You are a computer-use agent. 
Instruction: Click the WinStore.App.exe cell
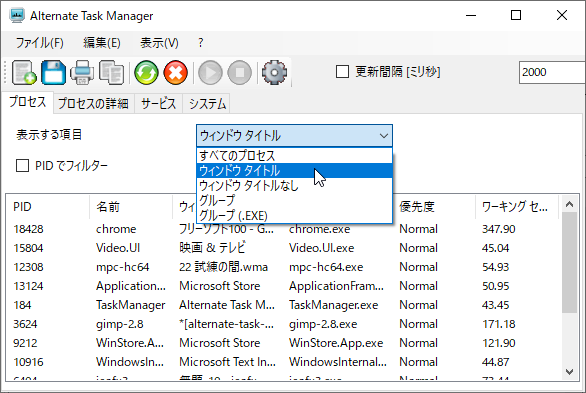coord(336,343)
